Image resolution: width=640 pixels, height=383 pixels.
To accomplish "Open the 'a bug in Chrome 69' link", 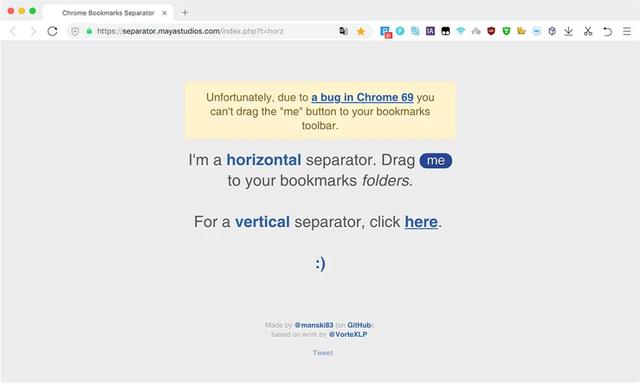I will pos(362,98).
